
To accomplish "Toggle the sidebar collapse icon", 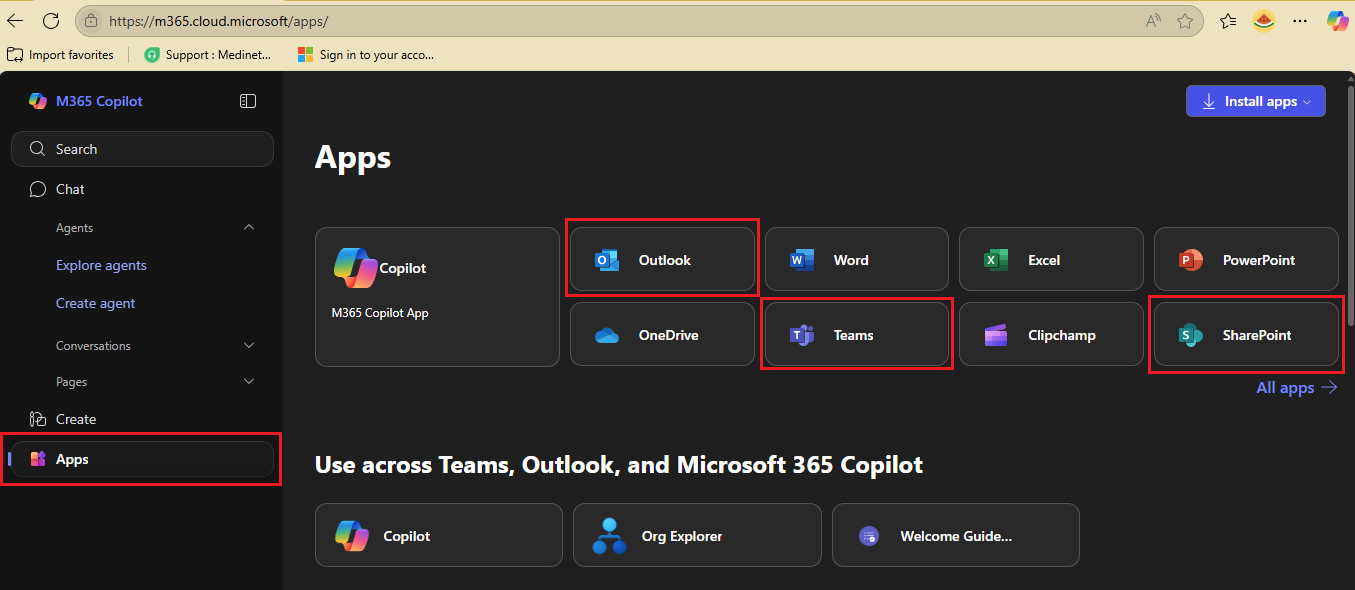I will coord(248,101).
